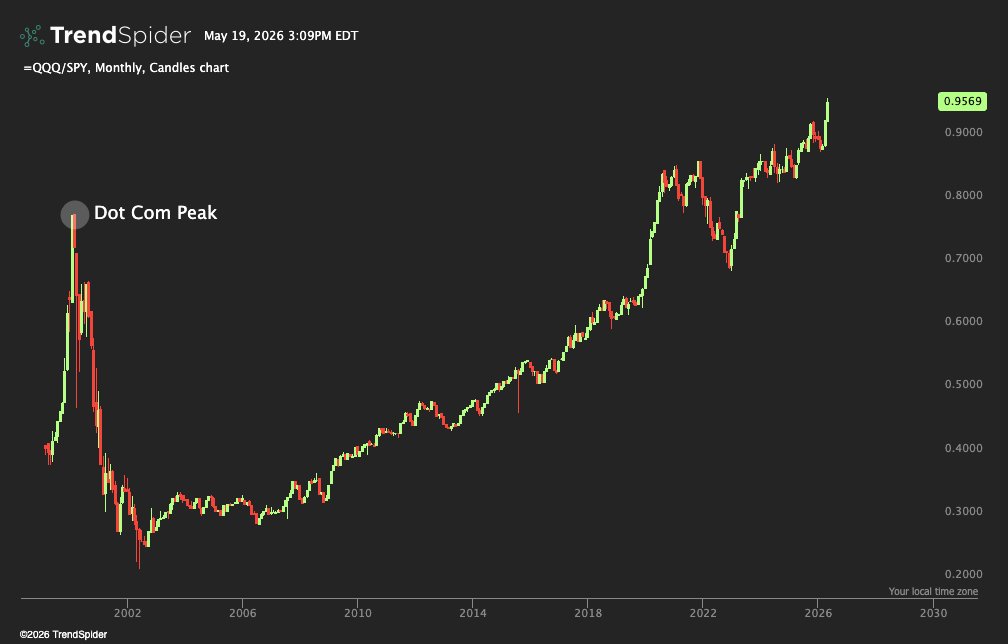The image size is (1008, 644).
Task: Click the Dot Com Peak annotation text
Action: (x=156, y=213)
